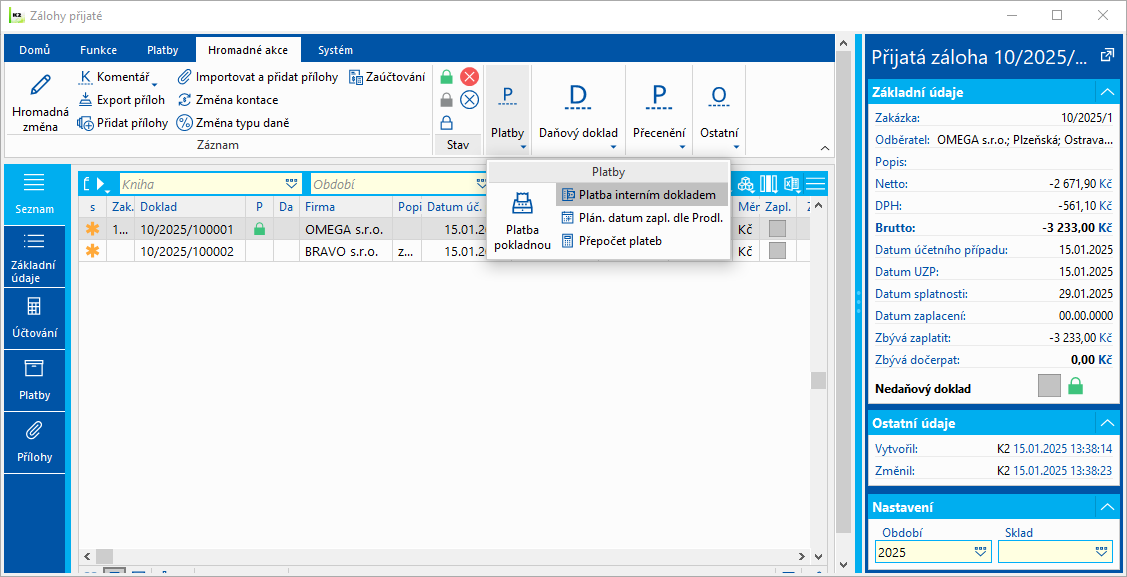Pop out the Přijatá záloha preview panel
Image resolution: width=1127 pixels, height=577 pixels.
[1106, 55]
